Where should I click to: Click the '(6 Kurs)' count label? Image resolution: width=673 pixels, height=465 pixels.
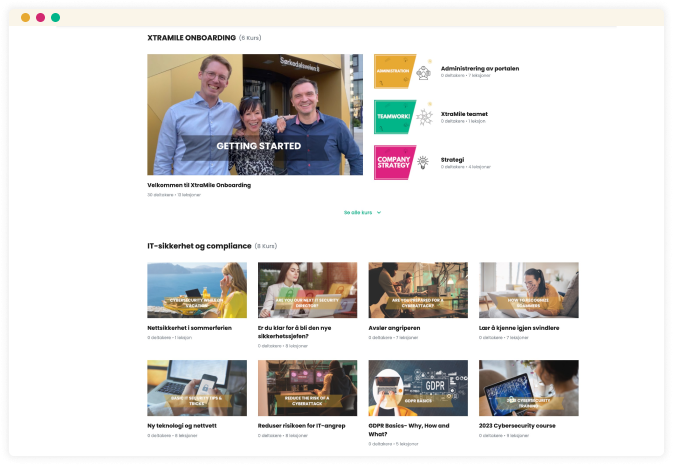click(250, 38)
